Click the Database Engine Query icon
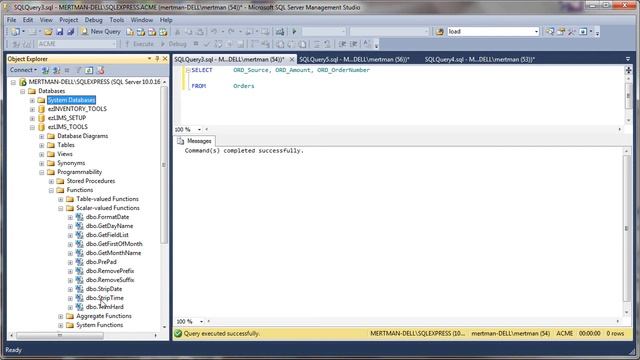Viewport: 640px width, 360px height. pos(130,31)
